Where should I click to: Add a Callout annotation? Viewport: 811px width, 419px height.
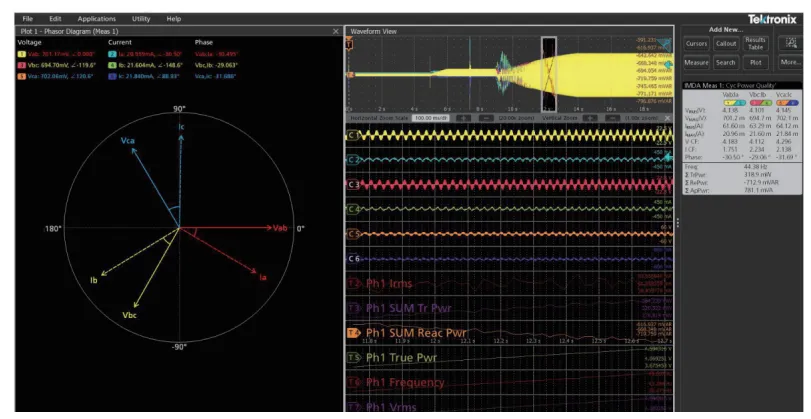coord(726,44)
